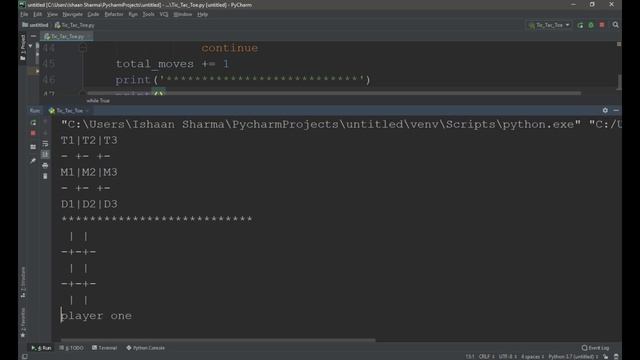Viewport: 640px width, 360px height.
Task: Open the Run menu
Action: [x=133, y=14]
